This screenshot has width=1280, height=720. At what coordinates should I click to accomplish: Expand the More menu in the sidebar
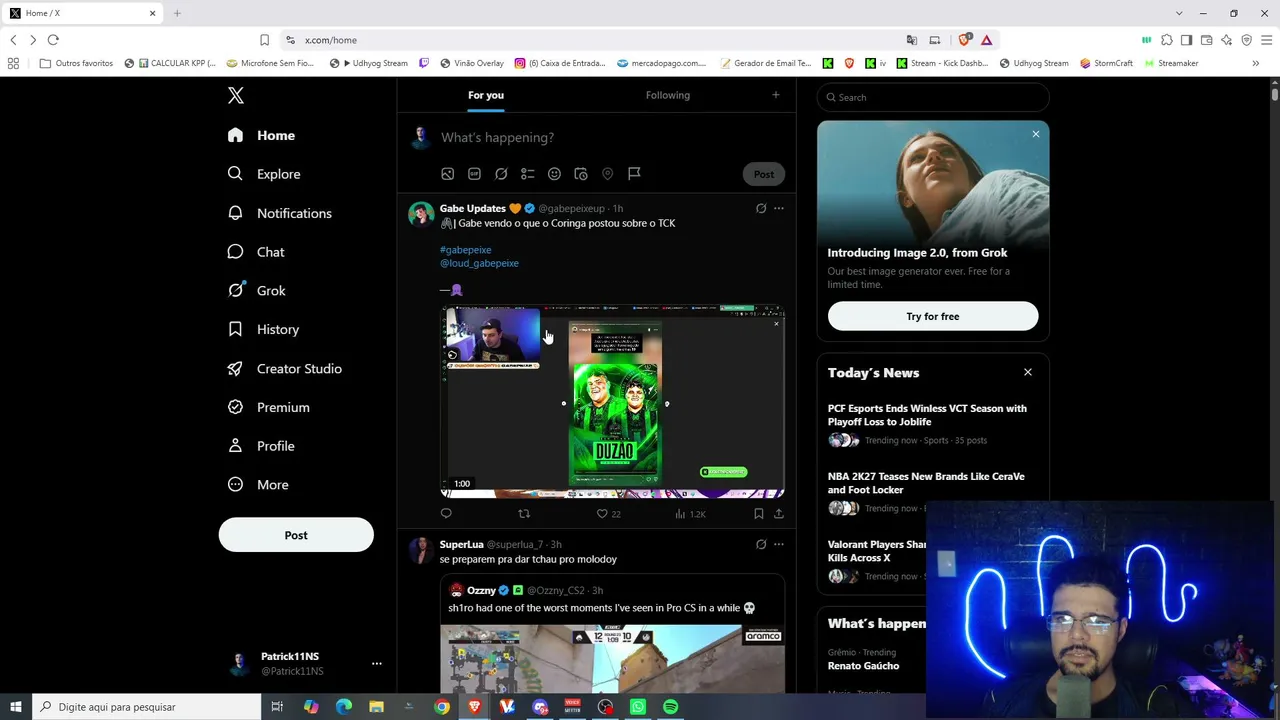(258, 485)
